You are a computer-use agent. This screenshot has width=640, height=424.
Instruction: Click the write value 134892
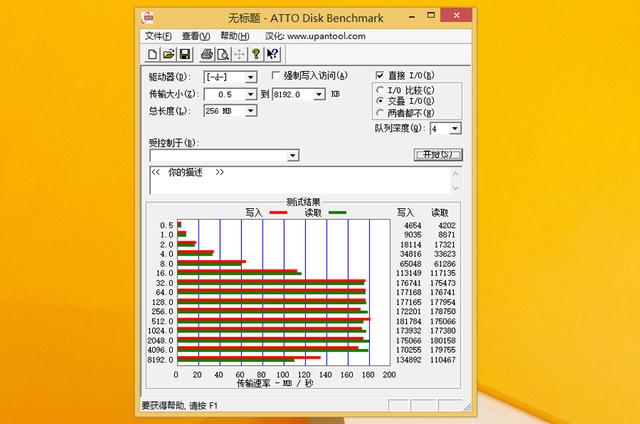pos(409,360)
